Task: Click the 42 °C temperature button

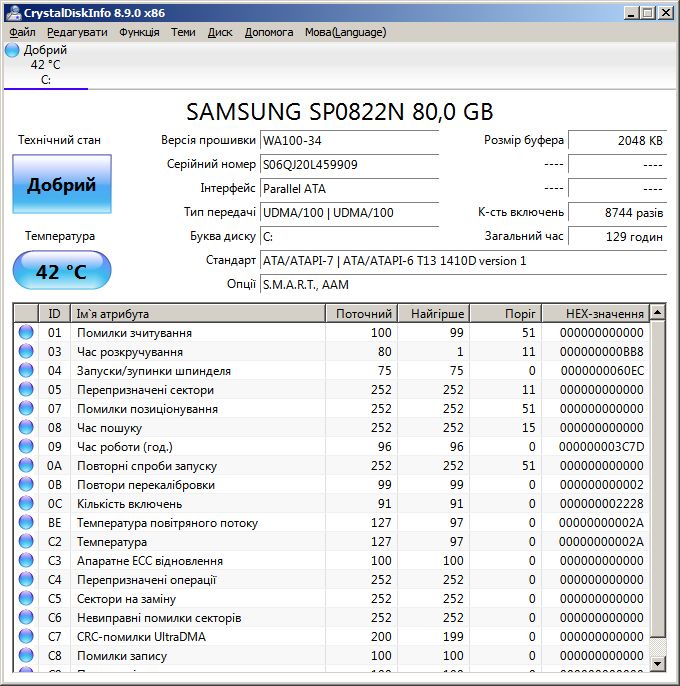Action: 62,270
